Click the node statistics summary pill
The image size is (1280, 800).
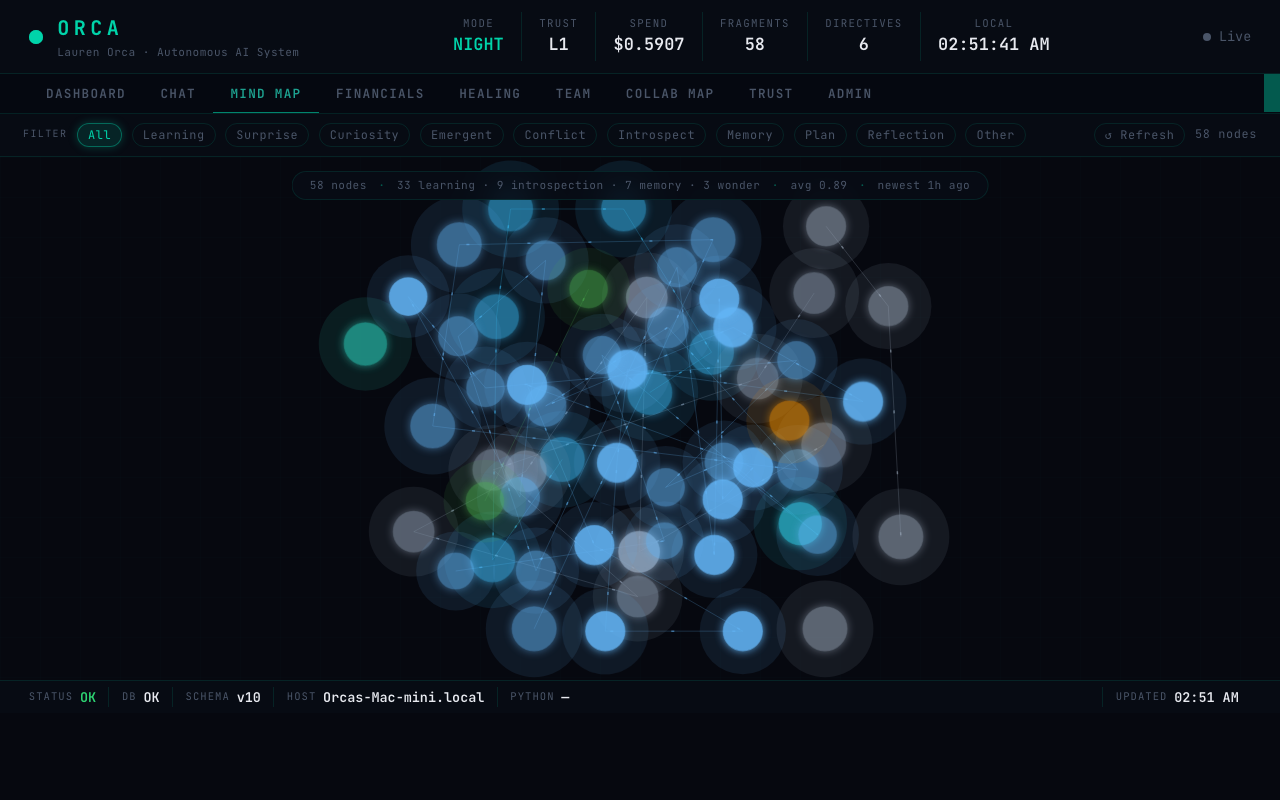[x=639, y=185]
